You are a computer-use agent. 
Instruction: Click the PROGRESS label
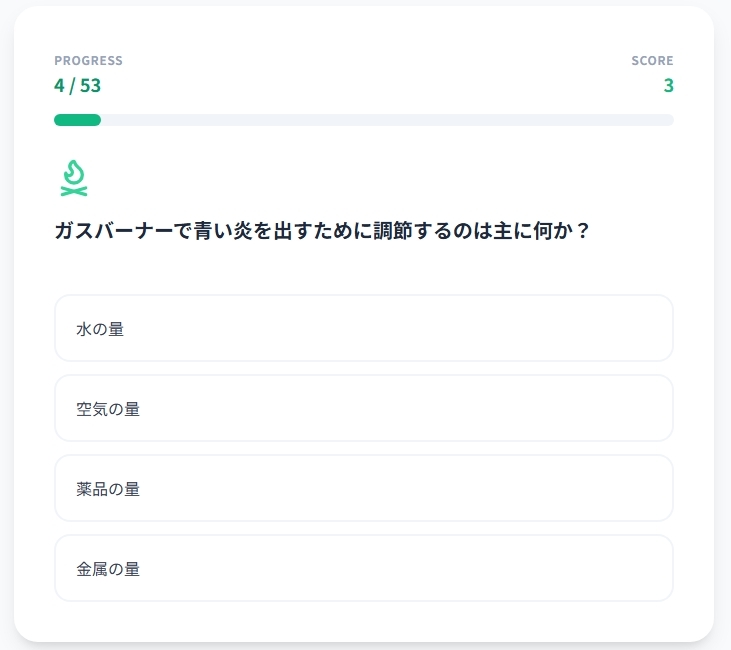[88, 61]
